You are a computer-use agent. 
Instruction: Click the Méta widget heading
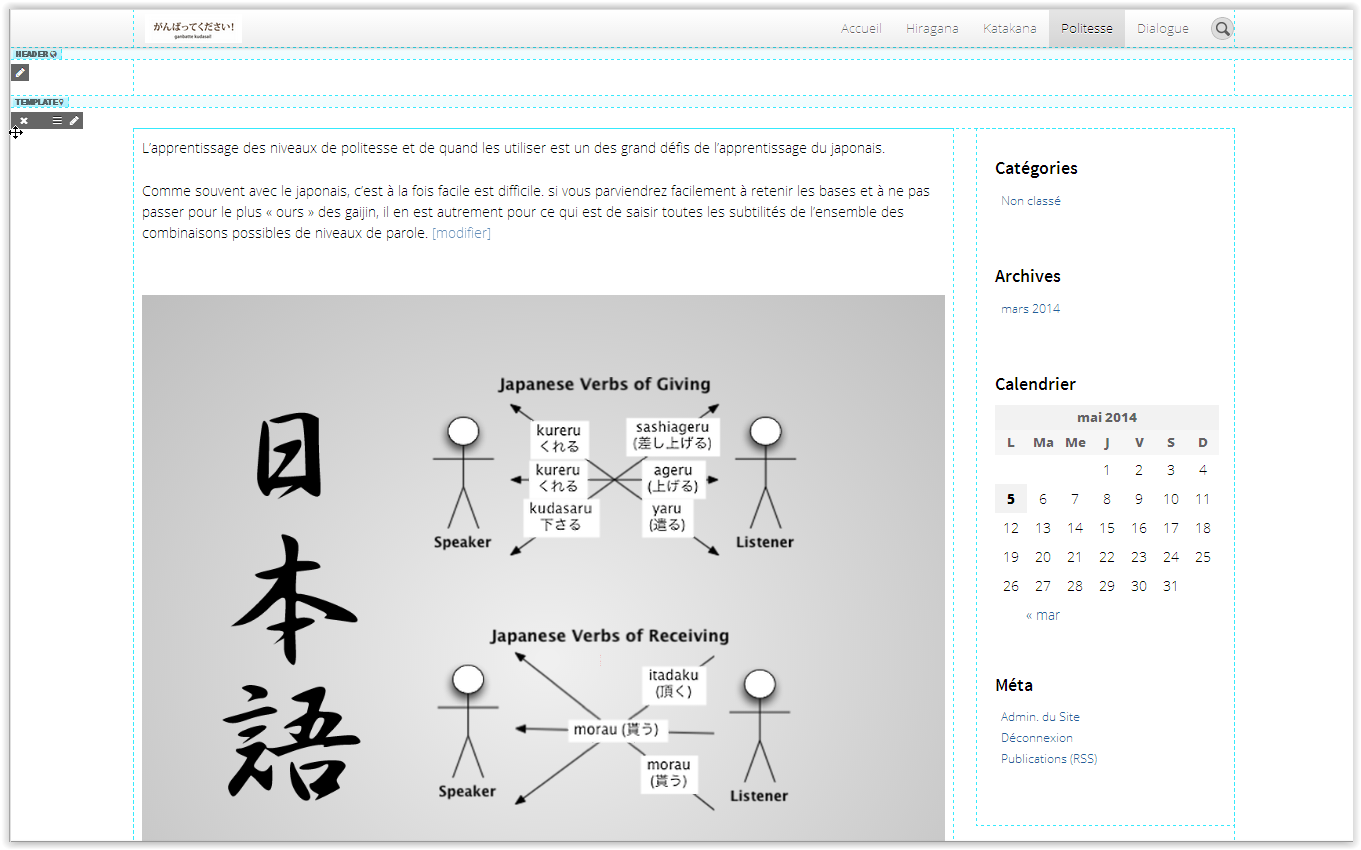pyautogui.click(x=1014, y=685)
